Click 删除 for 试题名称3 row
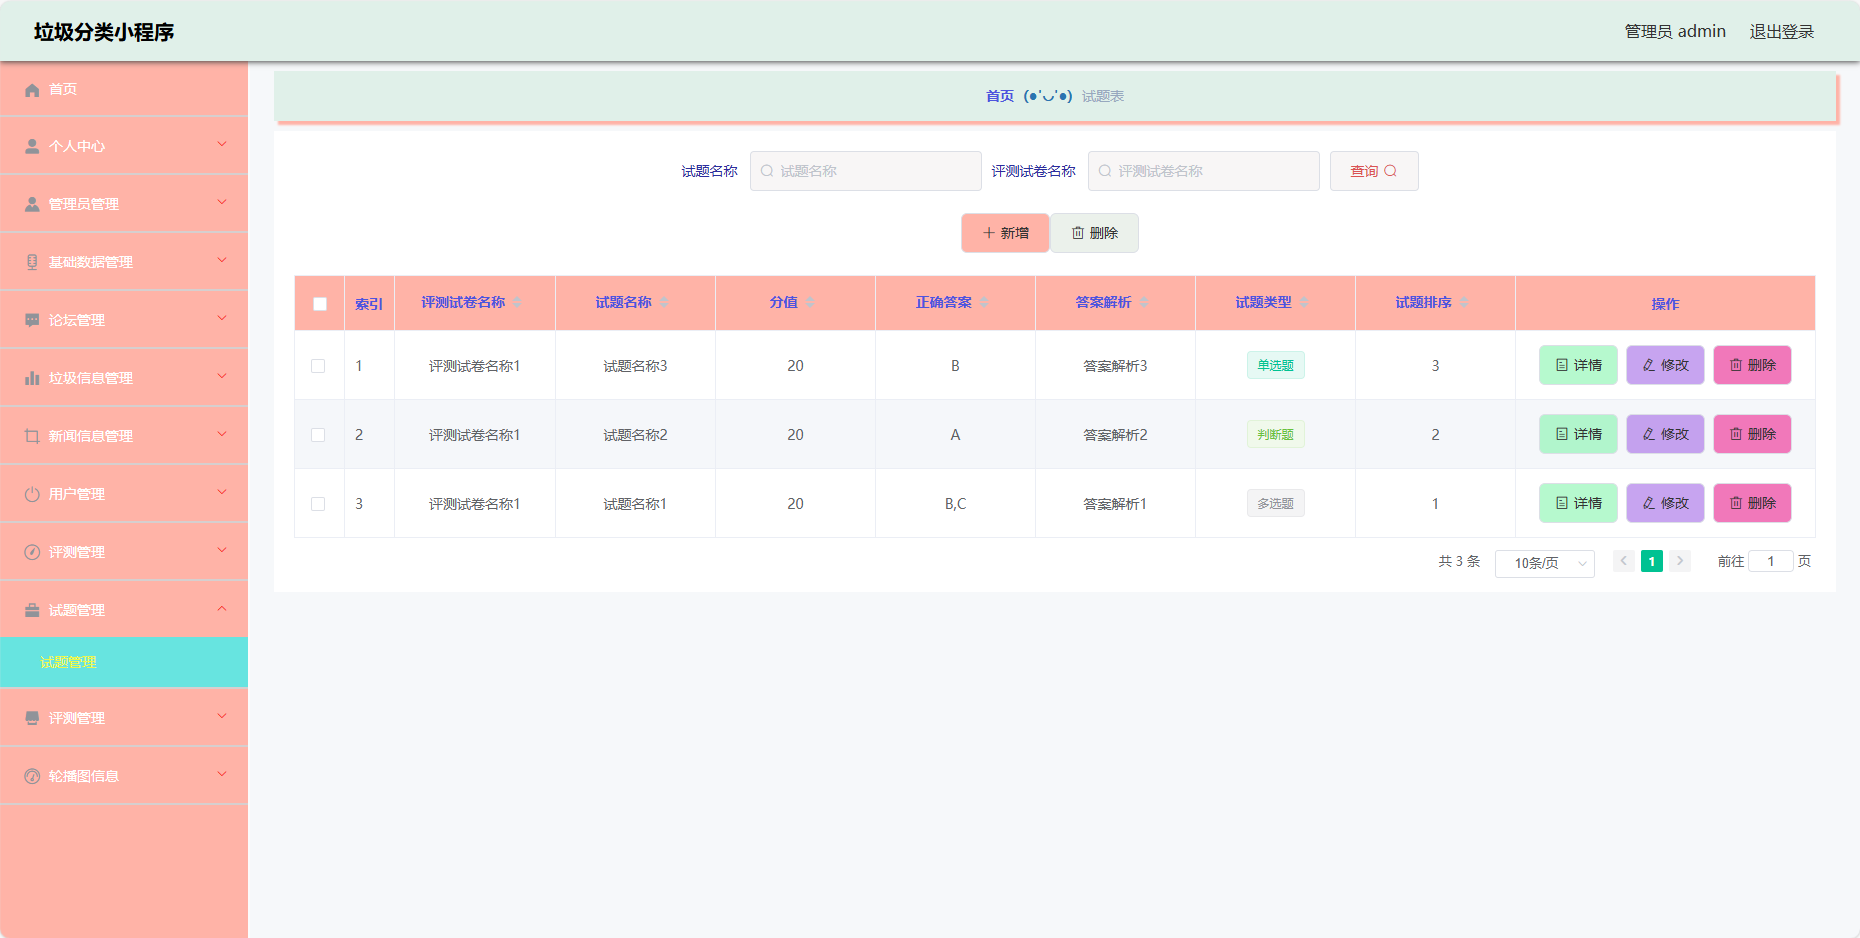The width and height of the screenshot is (1860, 938). (1752, 365)
